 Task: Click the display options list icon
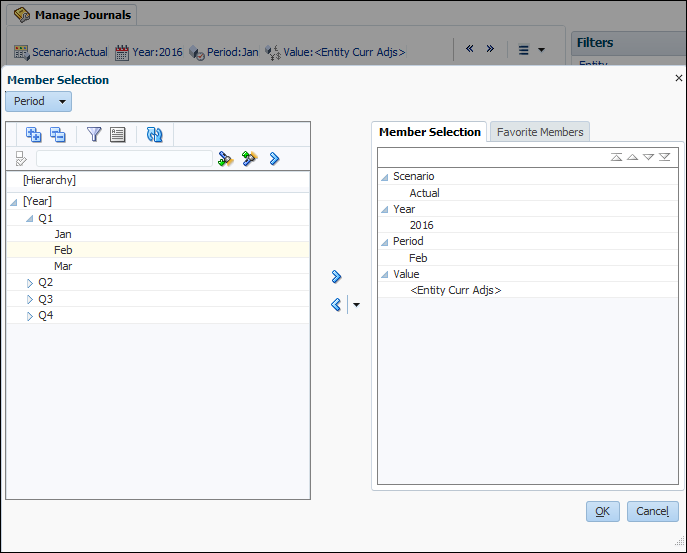click(117, 135)
